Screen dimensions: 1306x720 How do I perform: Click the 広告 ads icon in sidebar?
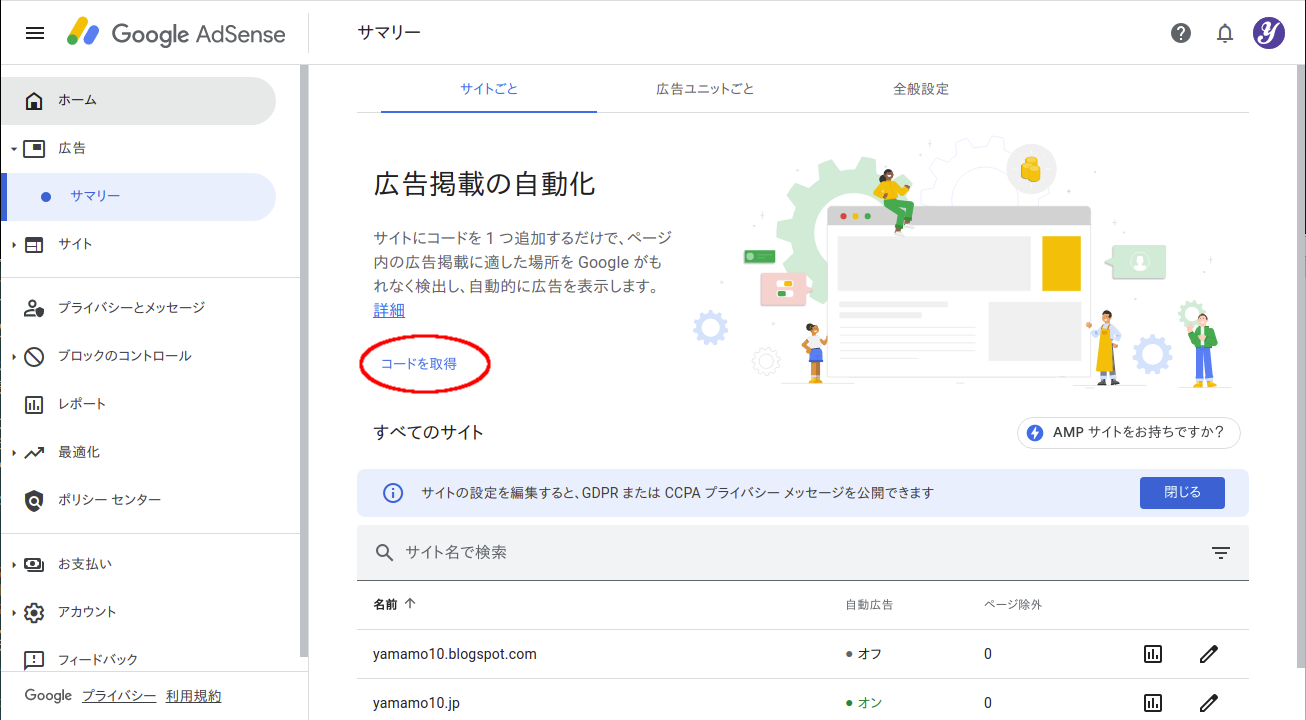tap(34, 148)
